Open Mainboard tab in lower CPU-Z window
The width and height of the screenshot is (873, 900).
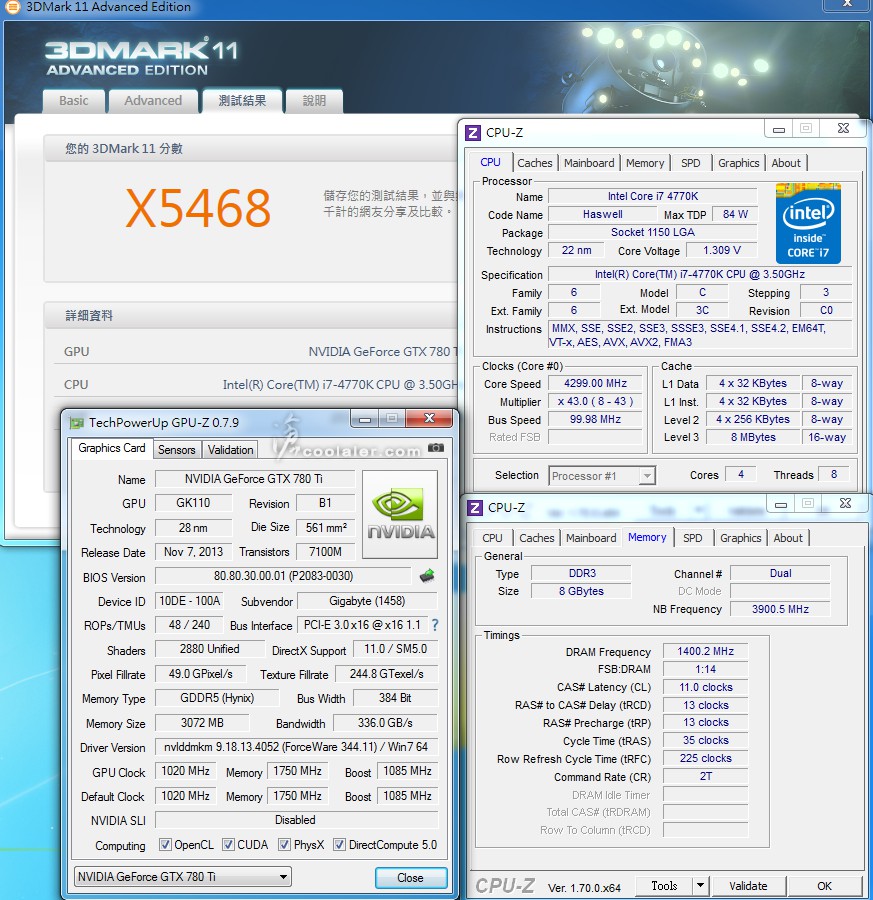[x=591, y=538]
